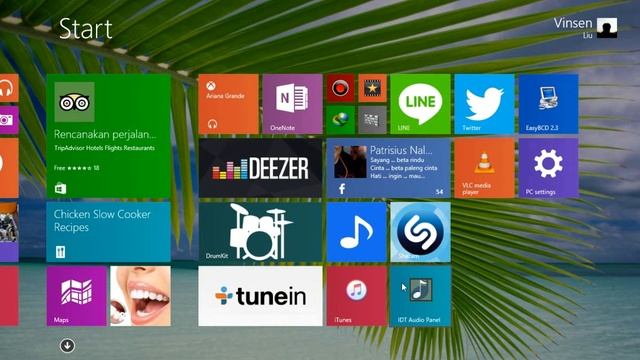Image resolution: width=640 pixels, height=360 pixels.
Task: Launch VLC media player tile
Action: 484,168
